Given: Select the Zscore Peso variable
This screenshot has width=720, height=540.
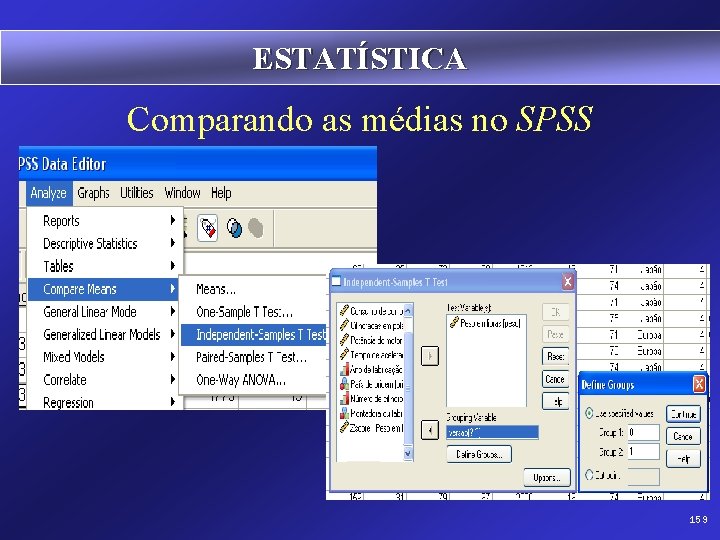Looking at the screenshot, I should pyautogui.click(x=371, y=428).
